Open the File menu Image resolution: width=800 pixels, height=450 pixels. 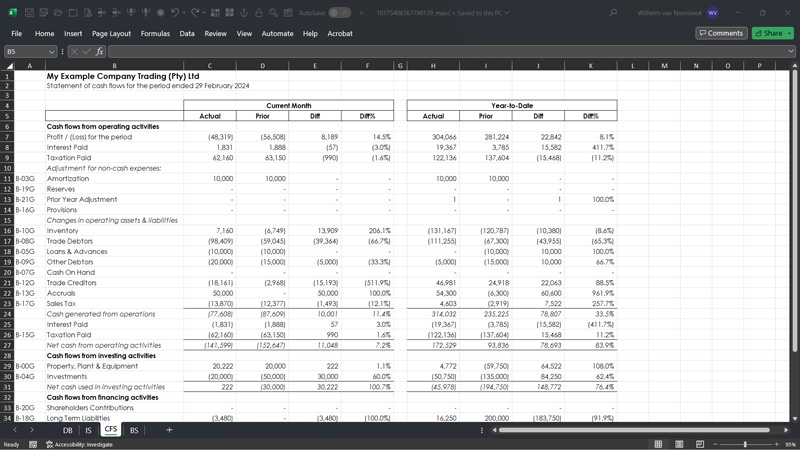16,34
